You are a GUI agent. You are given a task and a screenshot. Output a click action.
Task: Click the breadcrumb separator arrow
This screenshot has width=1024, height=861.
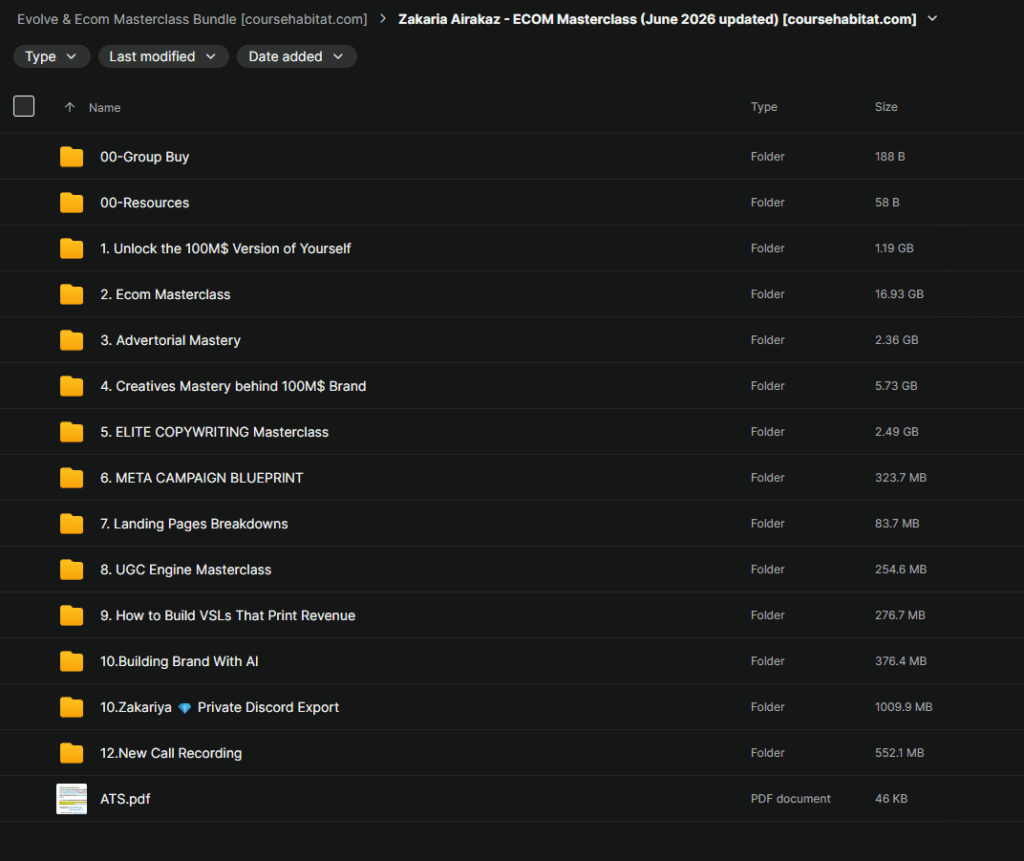tap(383, 19)
